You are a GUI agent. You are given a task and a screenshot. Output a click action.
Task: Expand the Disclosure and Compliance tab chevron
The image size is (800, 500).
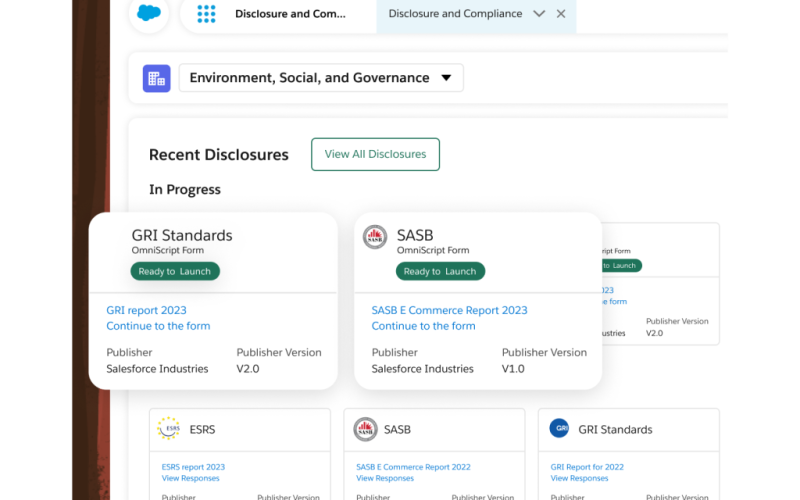pos(539,14)
